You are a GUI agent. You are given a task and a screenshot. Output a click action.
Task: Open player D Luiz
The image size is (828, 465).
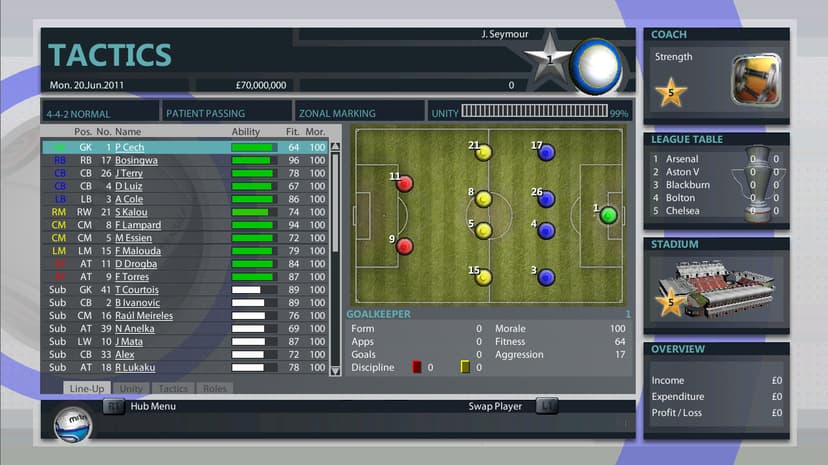[x=128, y=186]
